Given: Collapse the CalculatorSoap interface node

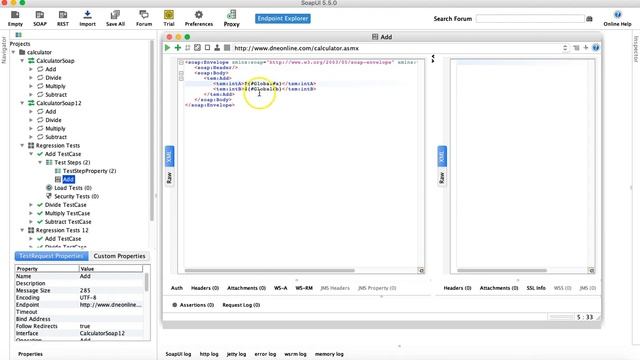Looking at the screenshot, I should (22, 61).
